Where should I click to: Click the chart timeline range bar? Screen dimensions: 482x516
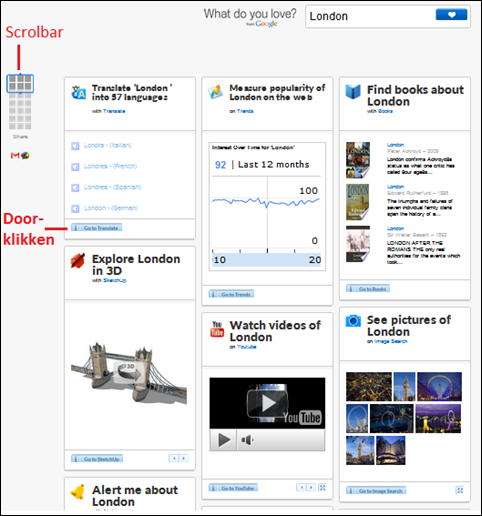click(267, 260)
